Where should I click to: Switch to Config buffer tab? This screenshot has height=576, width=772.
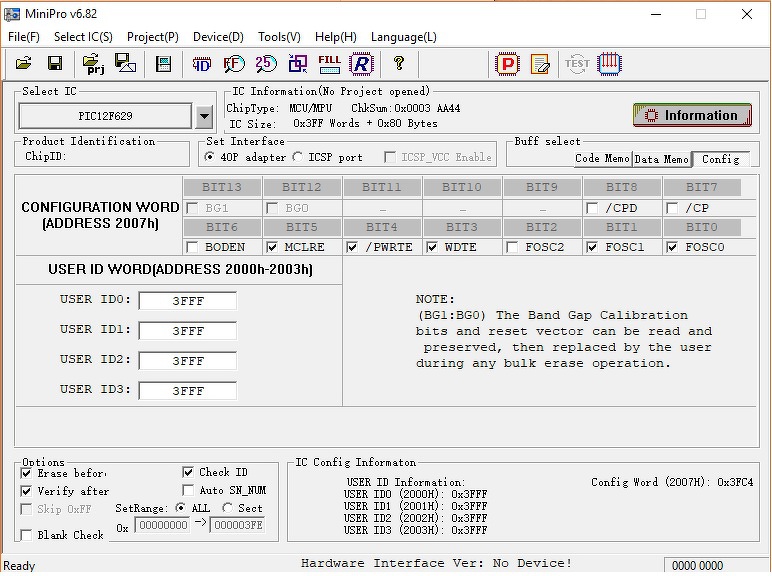coord(721,159)
